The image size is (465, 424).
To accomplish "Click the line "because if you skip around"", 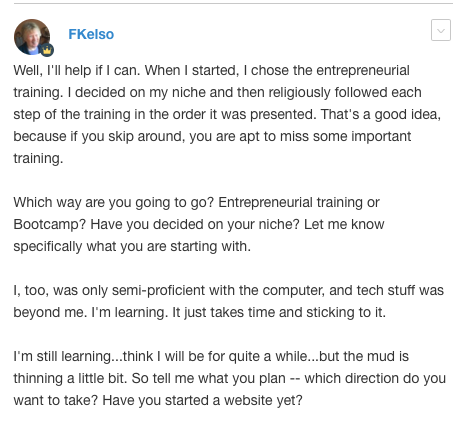I will (x=212, y=136).
